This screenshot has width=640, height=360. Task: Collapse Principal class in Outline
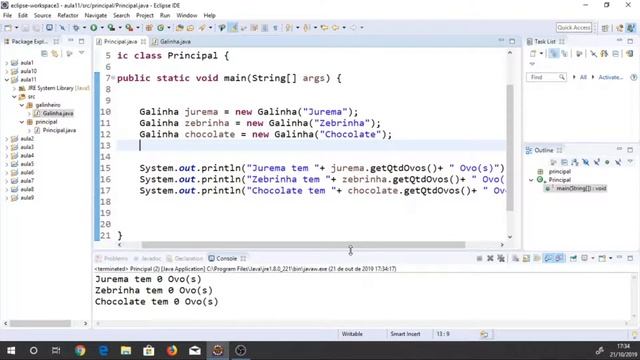531,180
